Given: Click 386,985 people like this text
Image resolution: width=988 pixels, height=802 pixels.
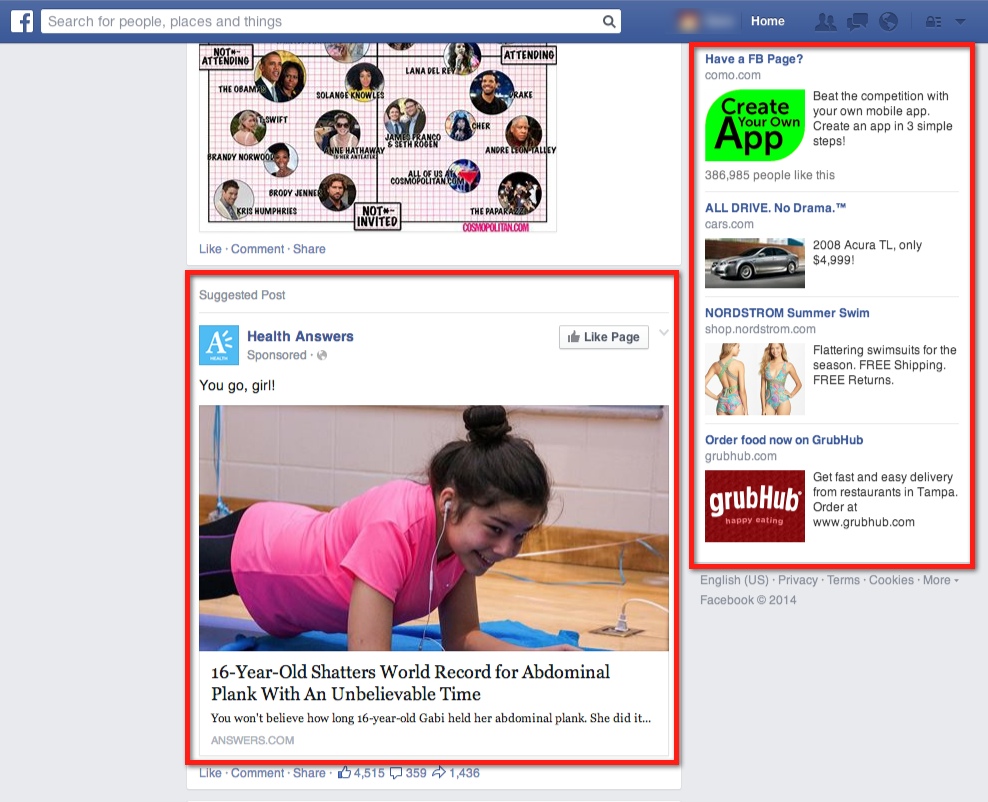Looking at the screenshot, I should [x=769, y=175].
